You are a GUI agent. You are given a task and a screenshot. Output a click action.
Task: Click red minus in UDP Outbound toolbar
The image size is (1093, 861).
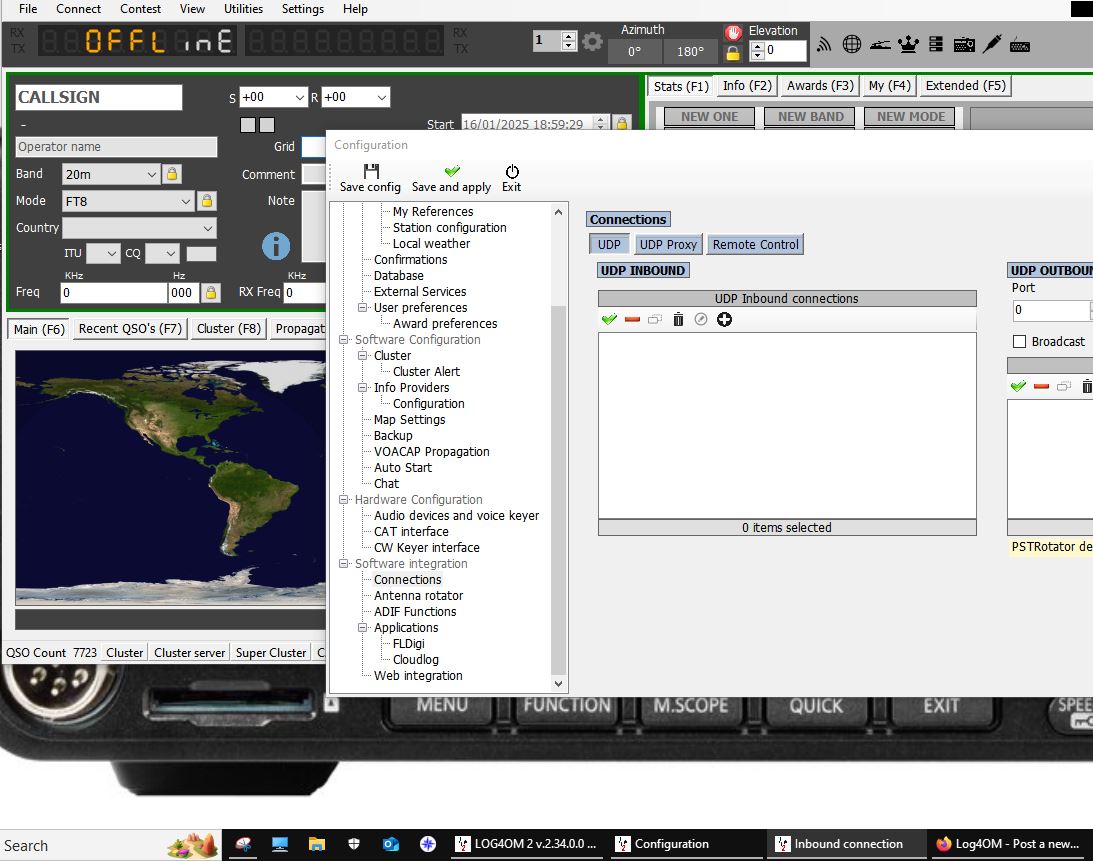click(1041, 386)
